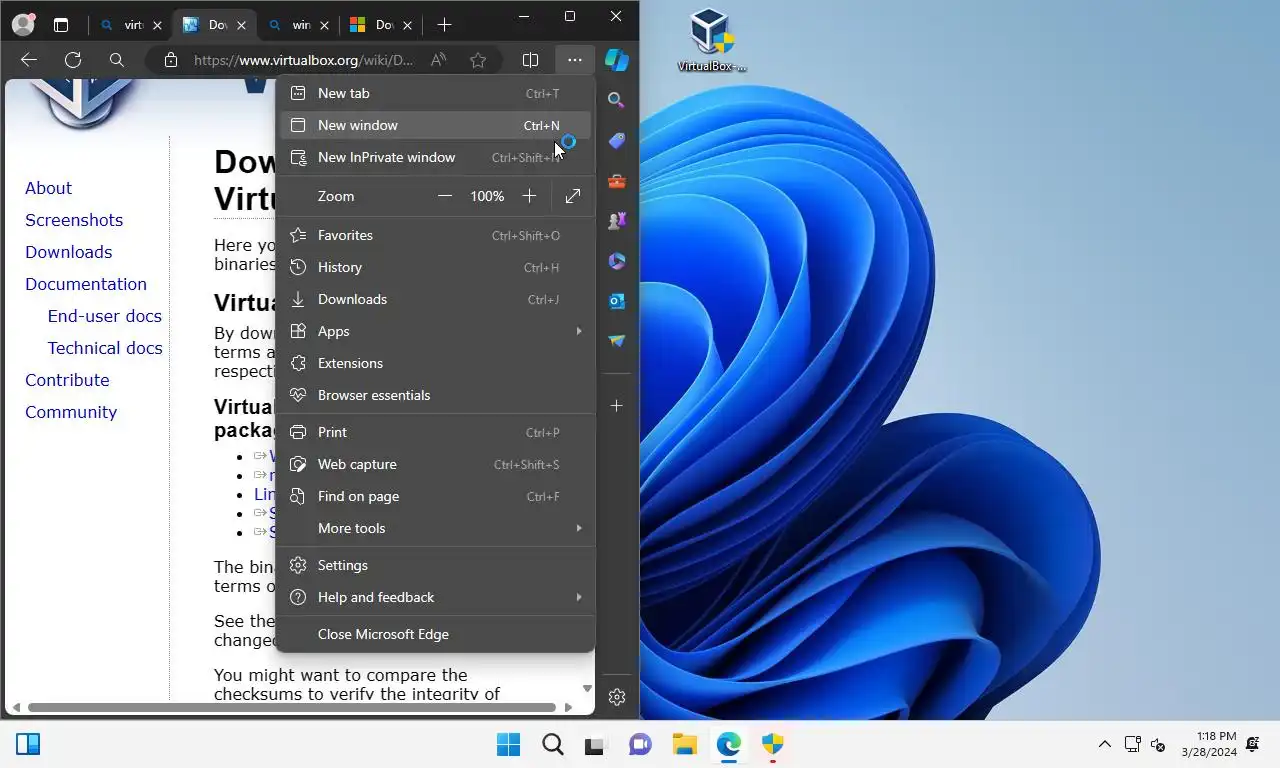The width and height of the screenshot is (1280, 768).
Task: Open Windows Security shield in taskbar
Action: click(772, 744)
